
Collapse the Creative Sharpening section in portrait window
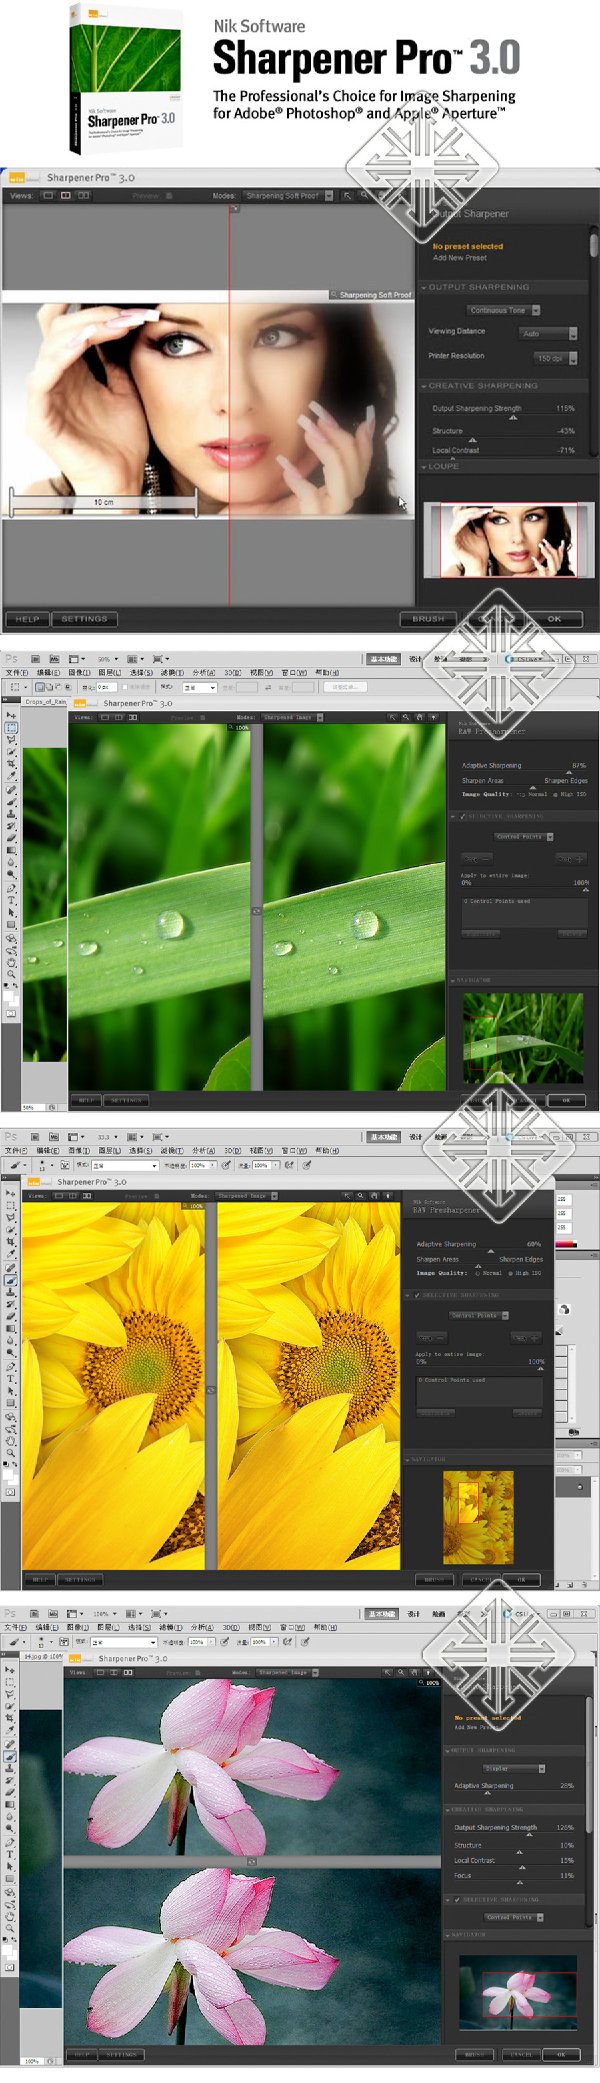pos(424,386)
